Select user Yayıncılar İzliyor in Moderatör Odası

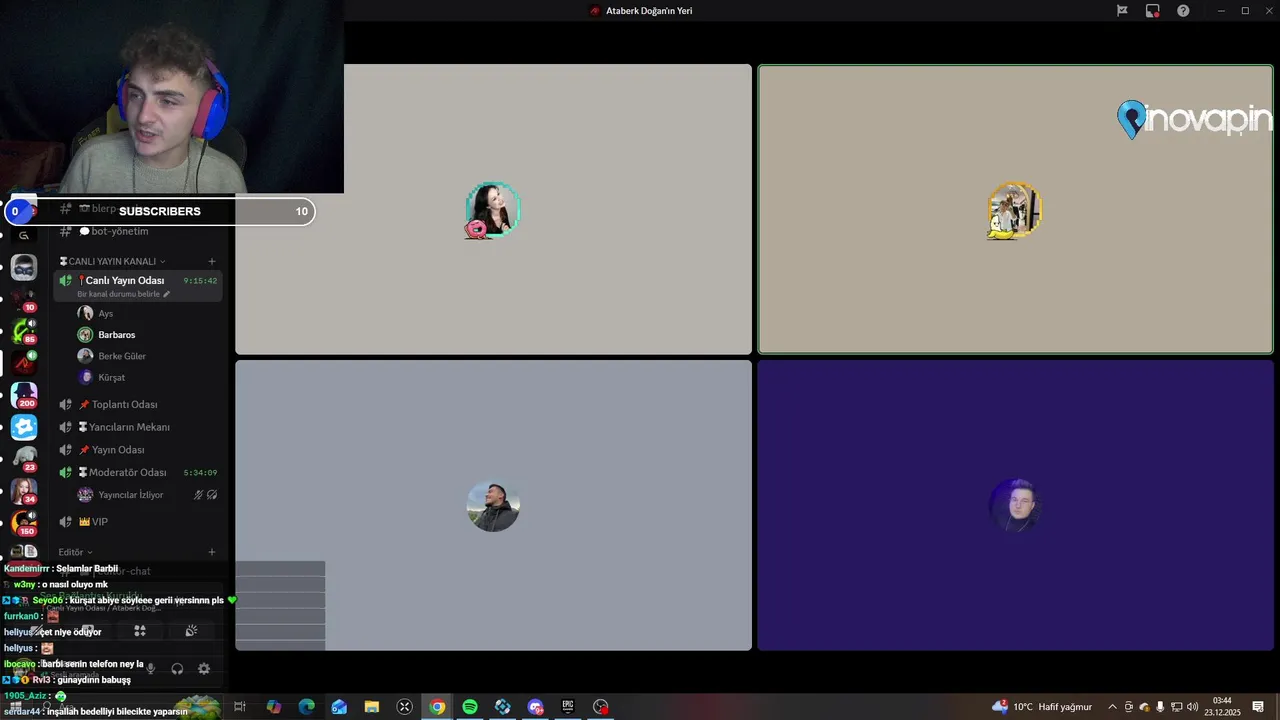tap(148, 495)
